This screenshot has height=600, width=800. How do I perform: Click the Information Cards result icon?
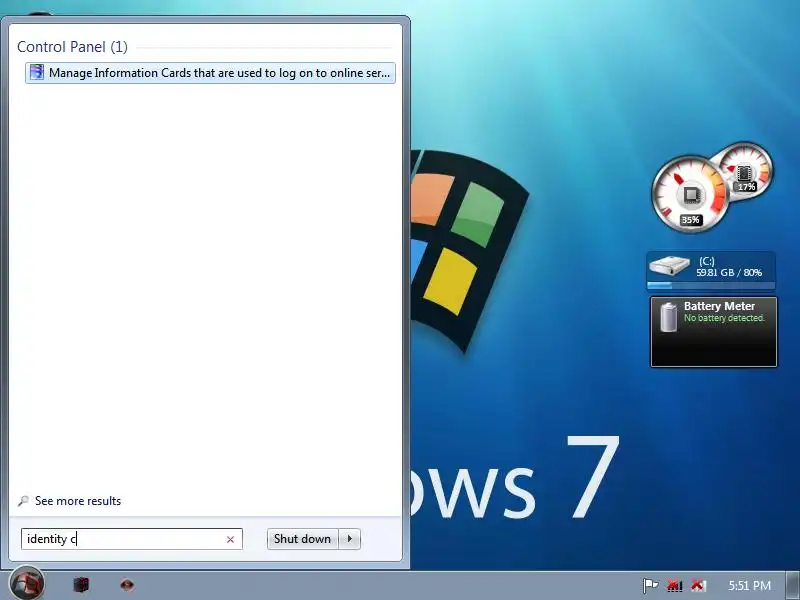click(x=37, y=72)
